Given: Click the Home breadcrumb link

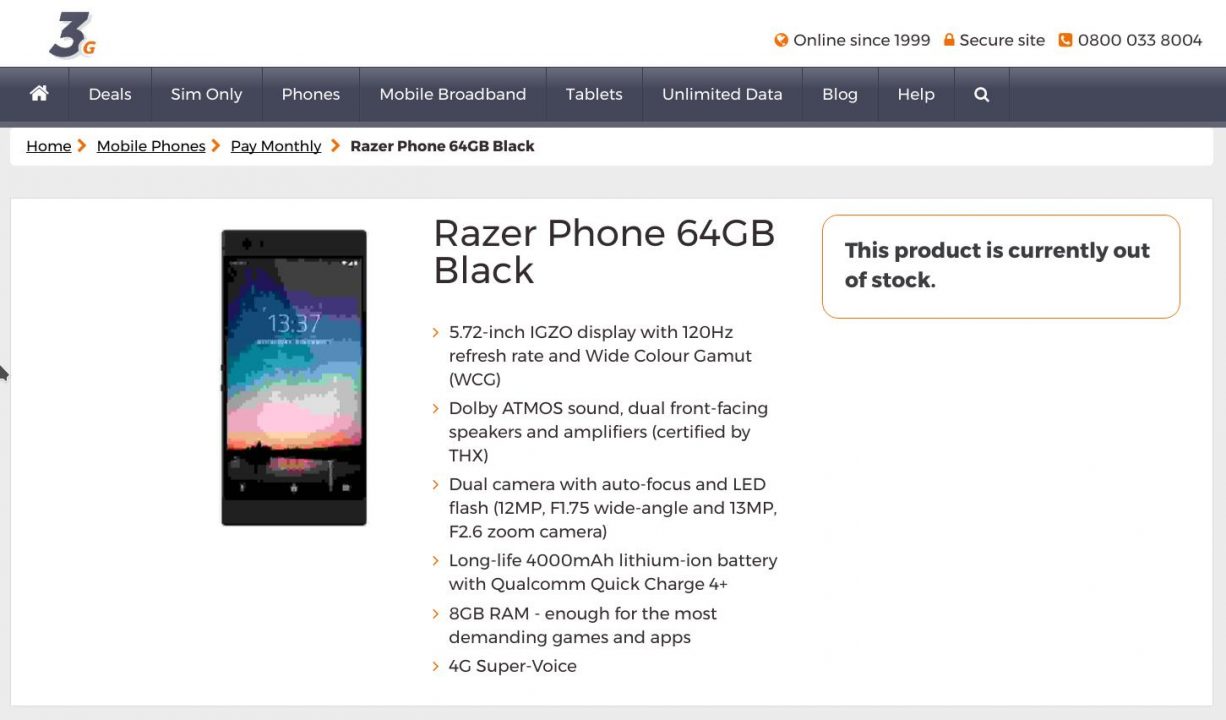Looking at the screenshot, I should point(48,146).
